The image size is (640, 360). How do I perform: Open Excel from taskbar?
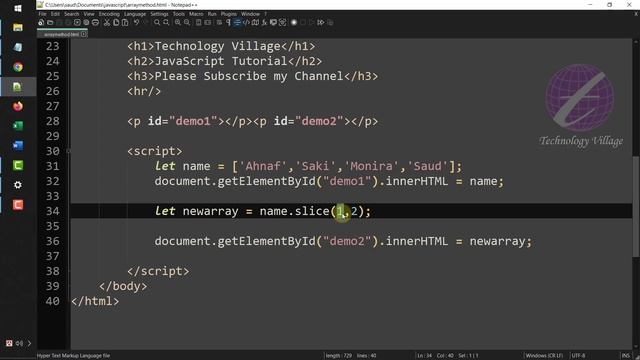click(18, 126)
